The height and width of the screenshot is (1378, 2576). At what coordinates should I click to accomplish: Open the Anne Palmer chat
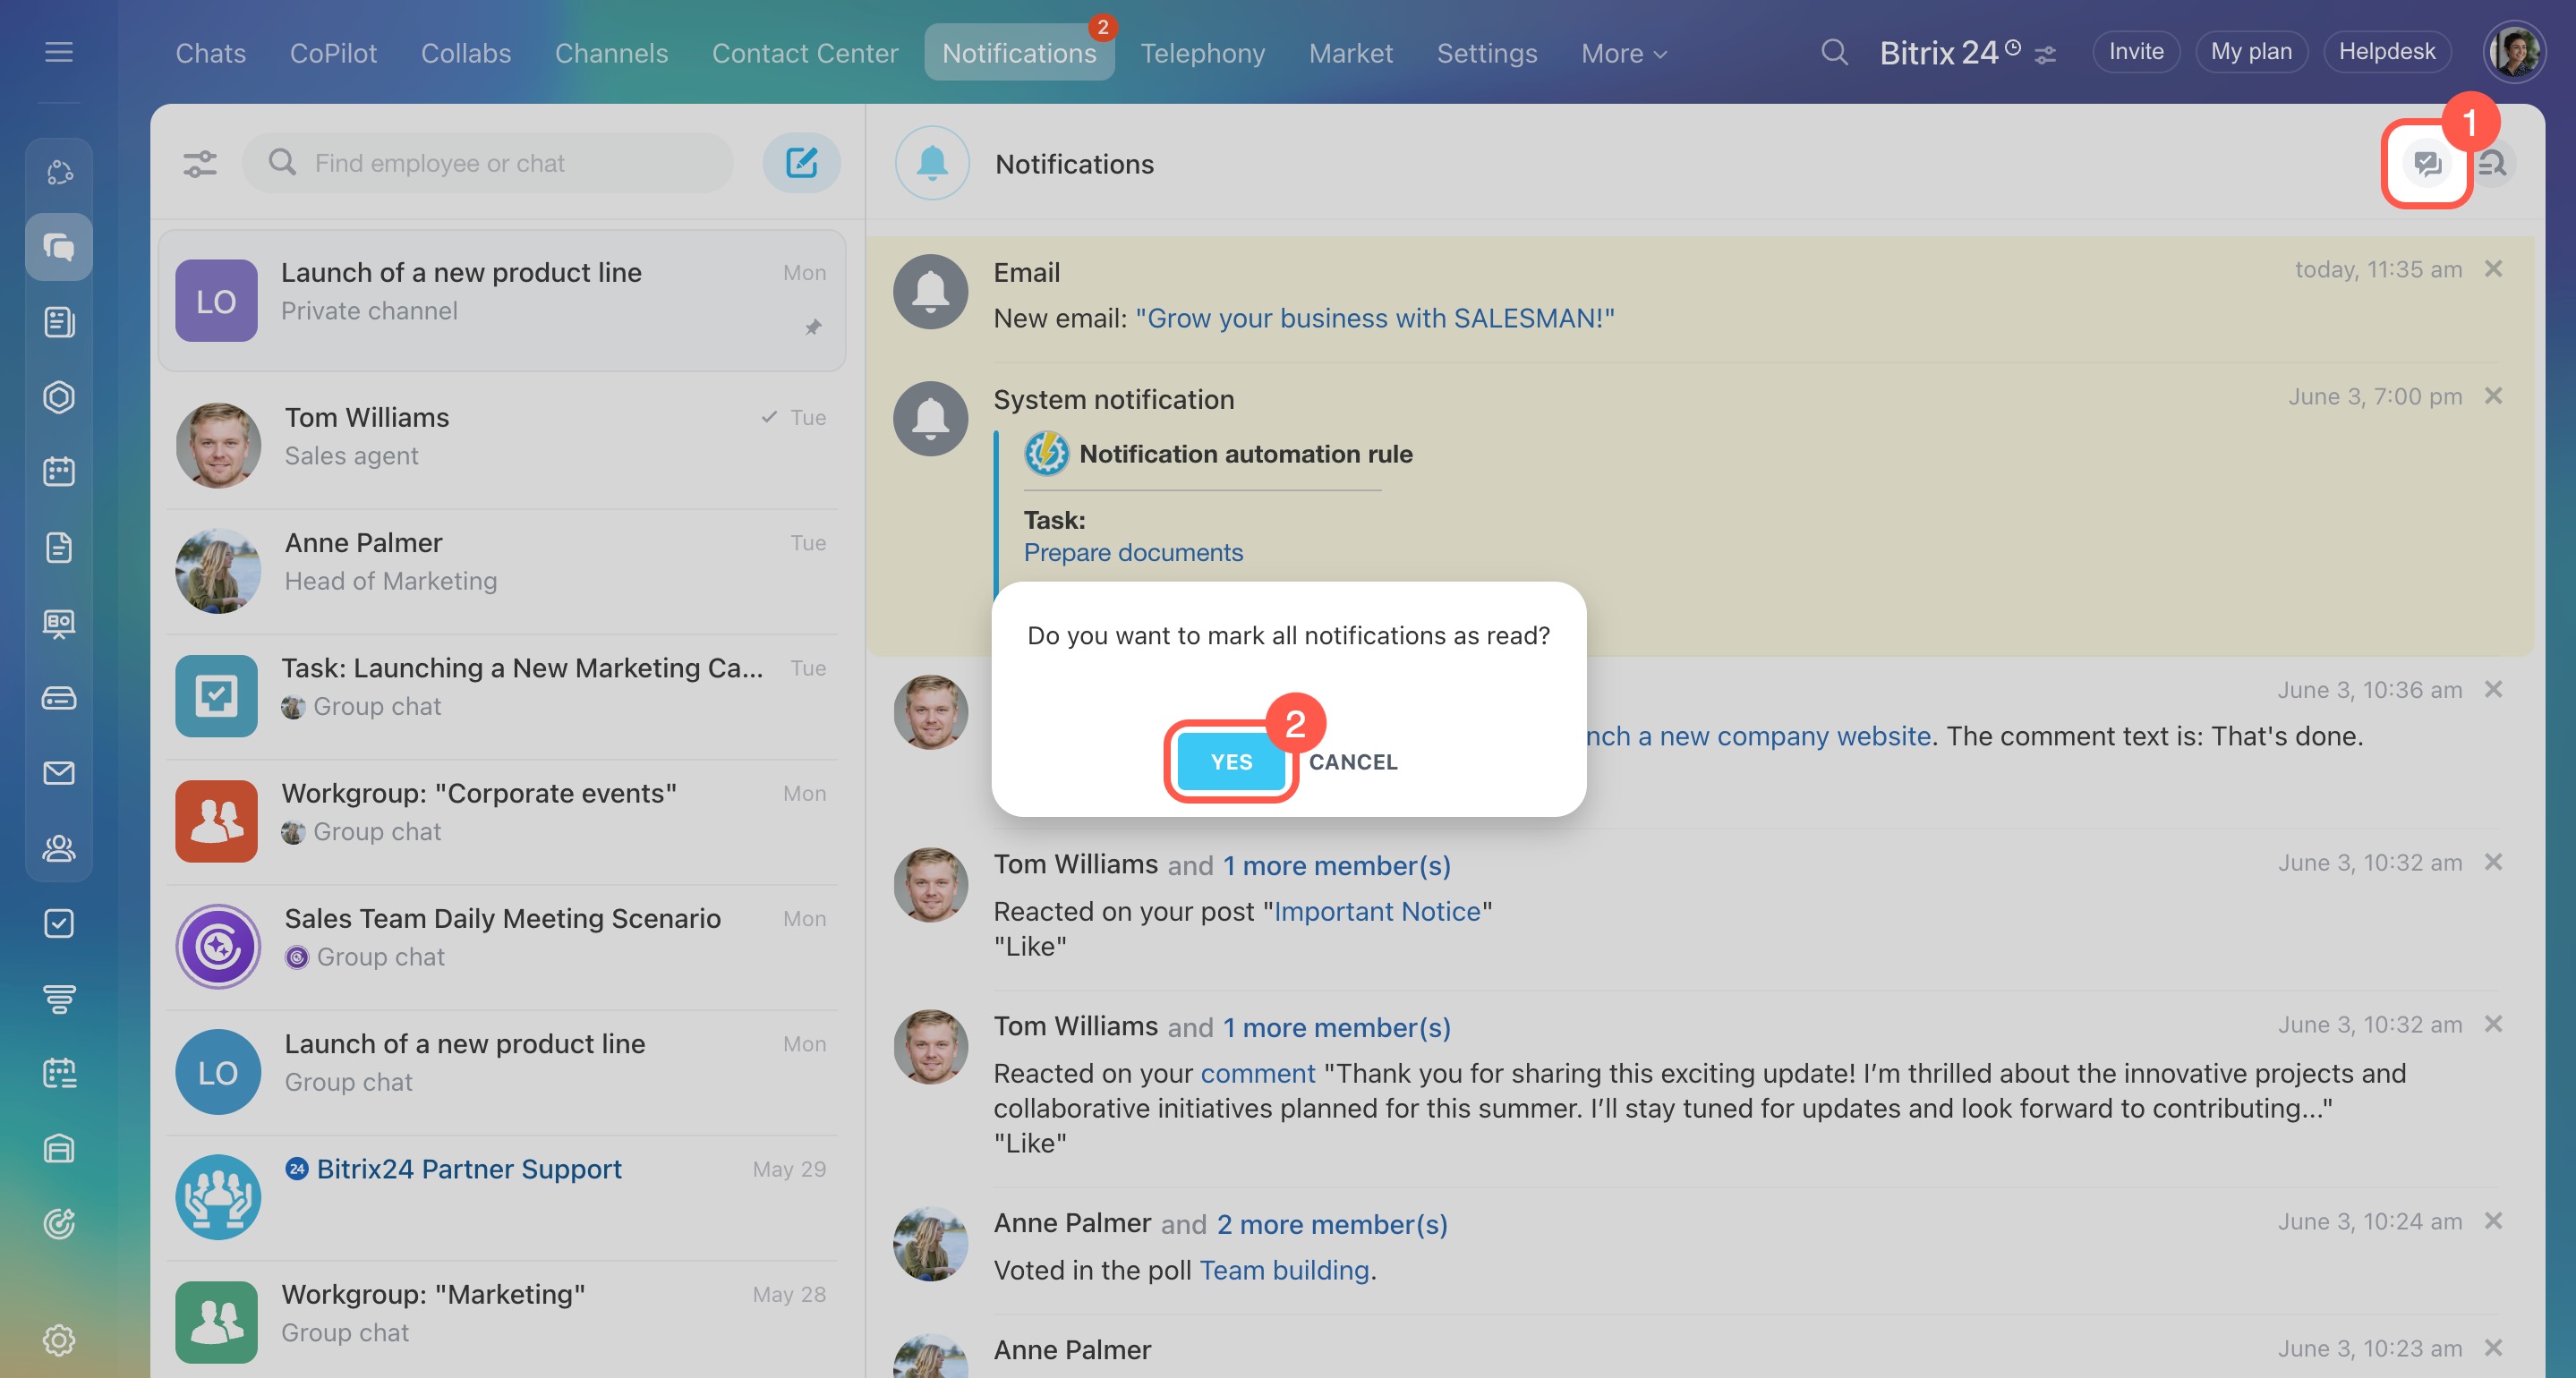[x=502, y=570]
